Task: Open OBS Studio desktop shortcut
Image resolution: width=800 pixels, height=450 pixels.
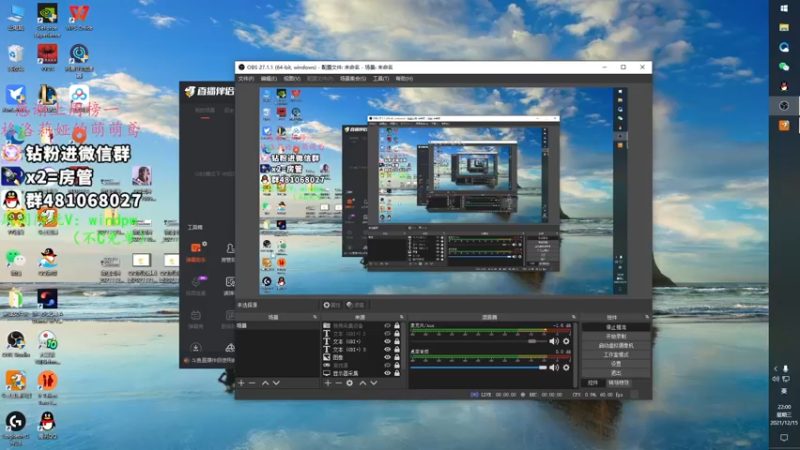Action: 16,343
